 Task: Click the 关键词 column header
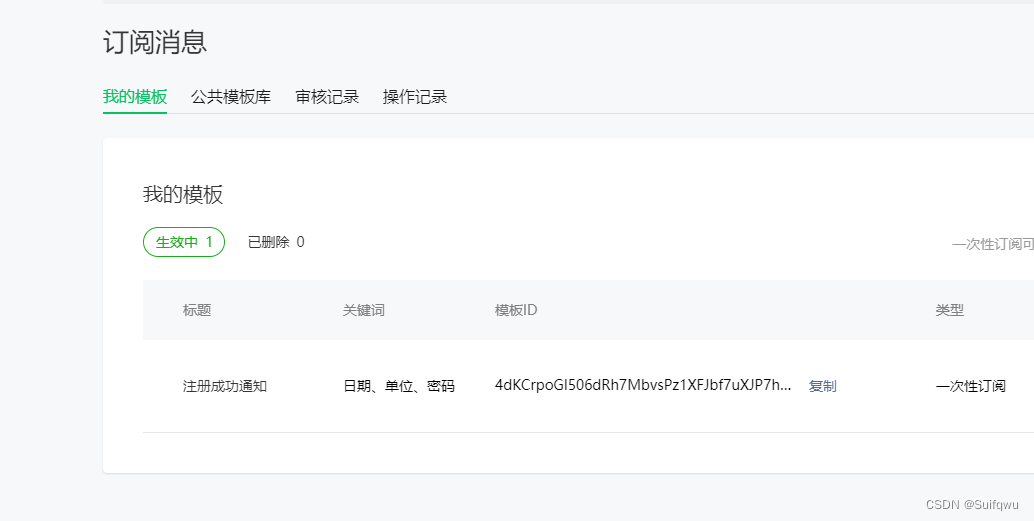[363, 310]
